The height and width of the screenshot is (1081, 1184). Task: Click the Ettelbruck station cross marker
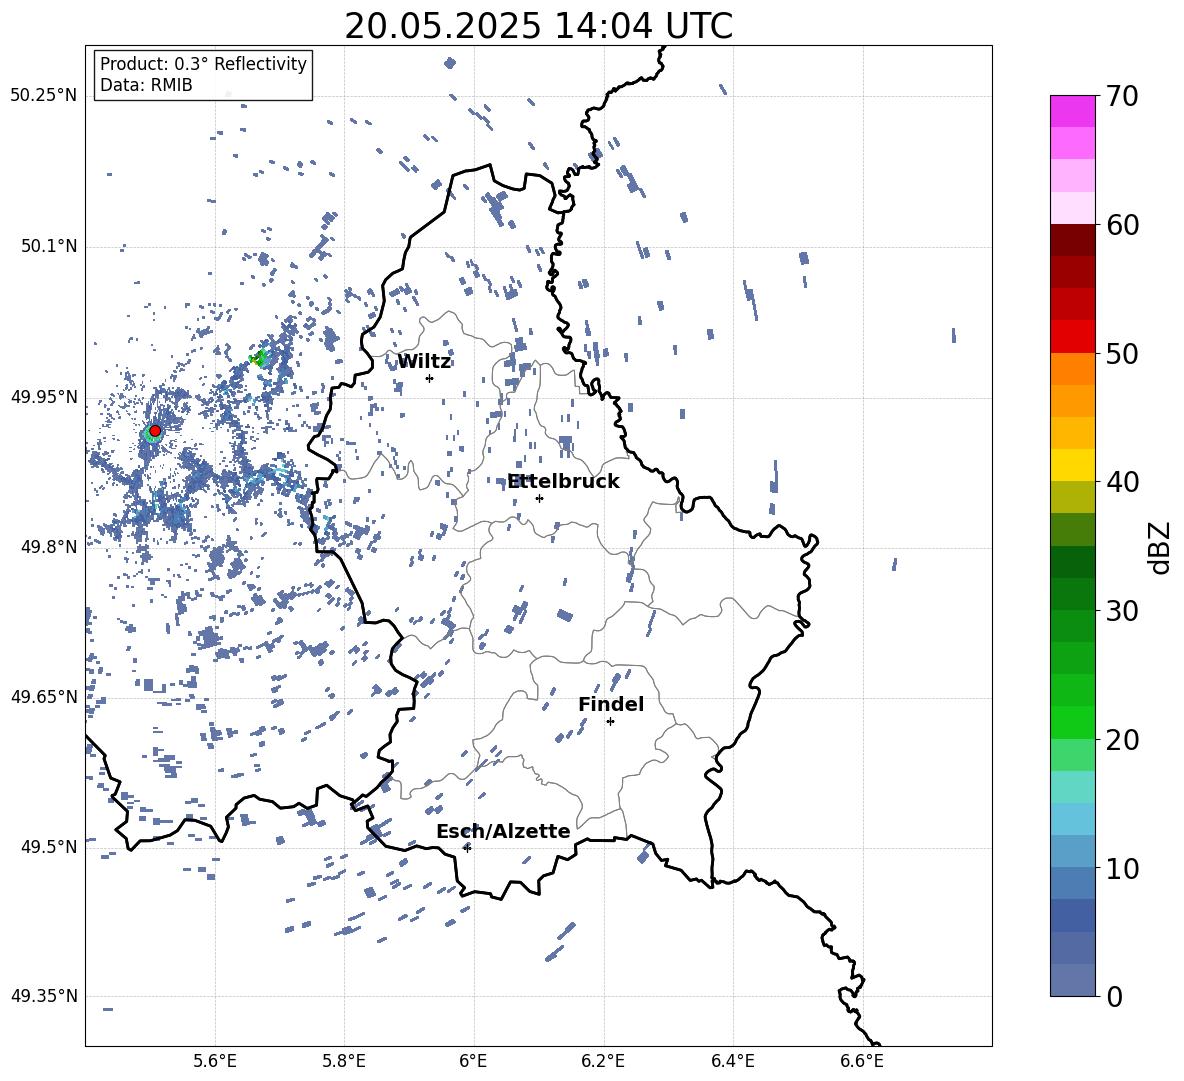539,498
